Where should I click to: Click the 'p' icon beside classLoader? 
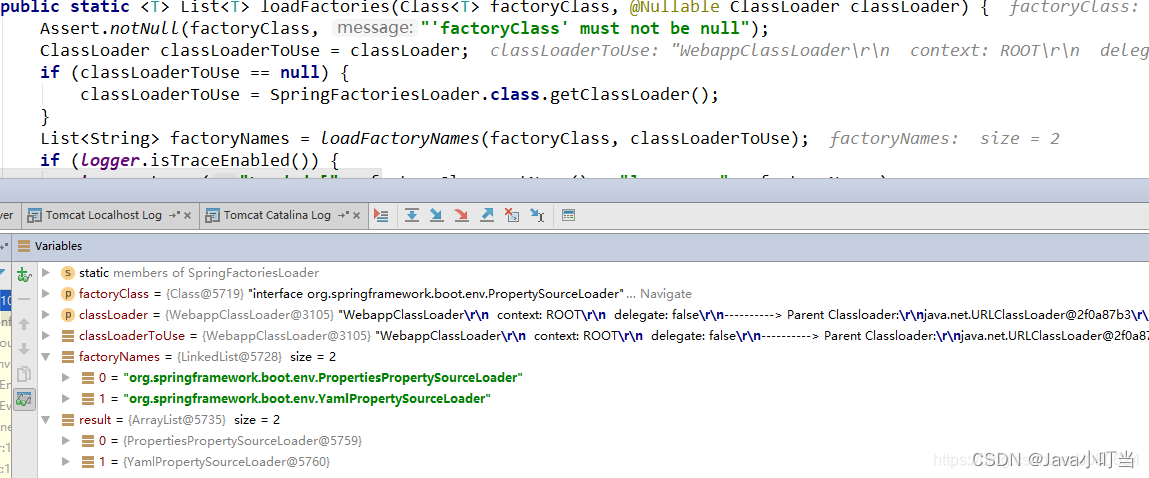(x=67, y=315)
